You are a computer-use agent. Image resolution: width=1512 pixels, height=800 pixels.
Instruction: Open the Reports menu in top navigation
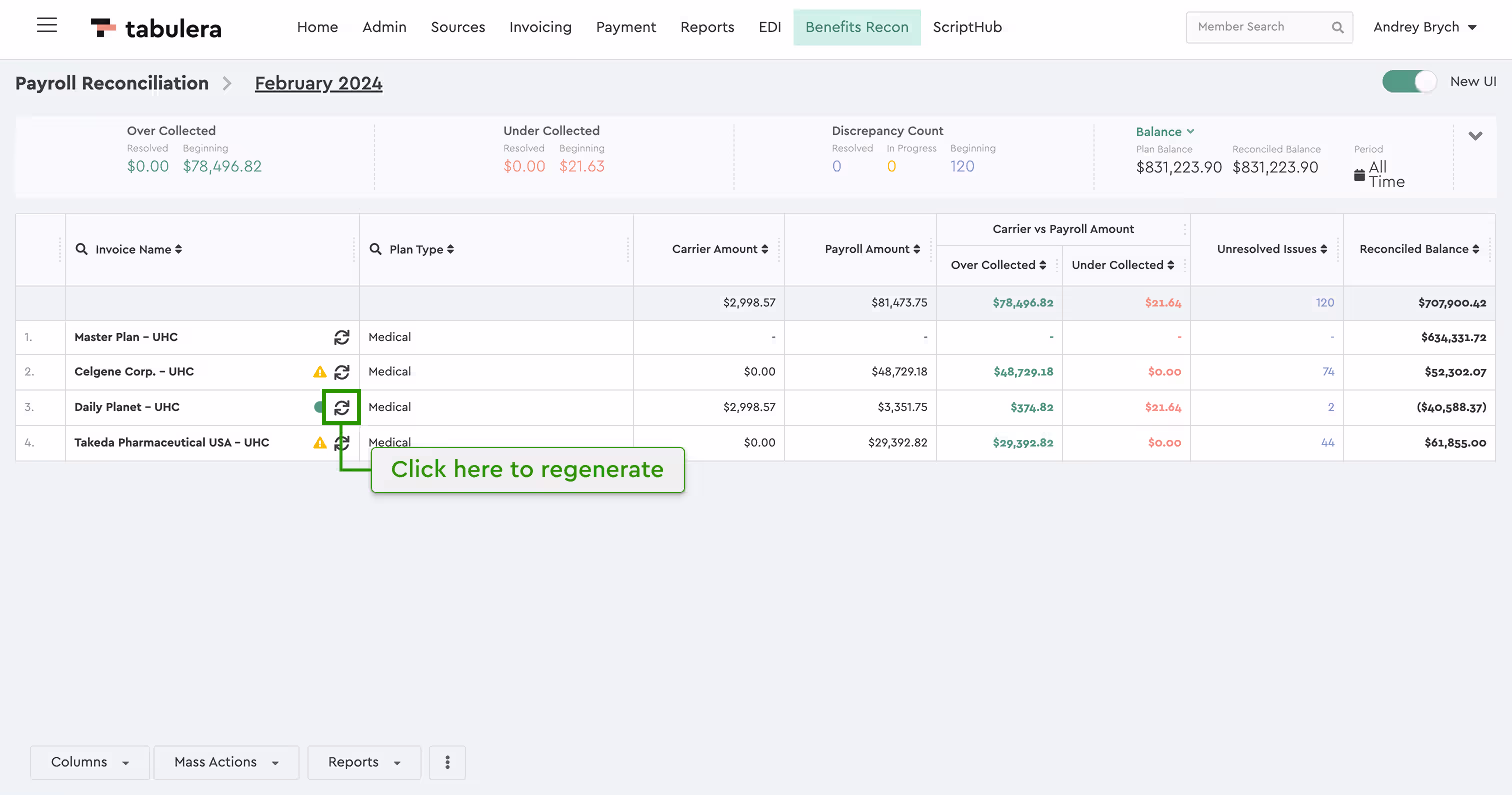(707, 27)
